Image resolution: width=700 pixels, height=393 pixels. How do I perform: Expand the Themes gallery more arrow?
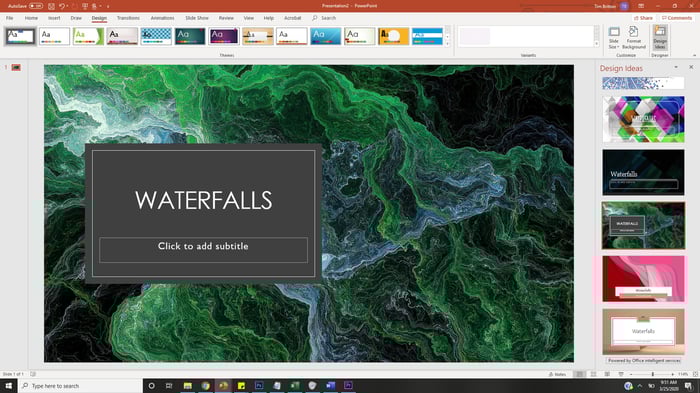pyautogui.click(x=447, y=44)
